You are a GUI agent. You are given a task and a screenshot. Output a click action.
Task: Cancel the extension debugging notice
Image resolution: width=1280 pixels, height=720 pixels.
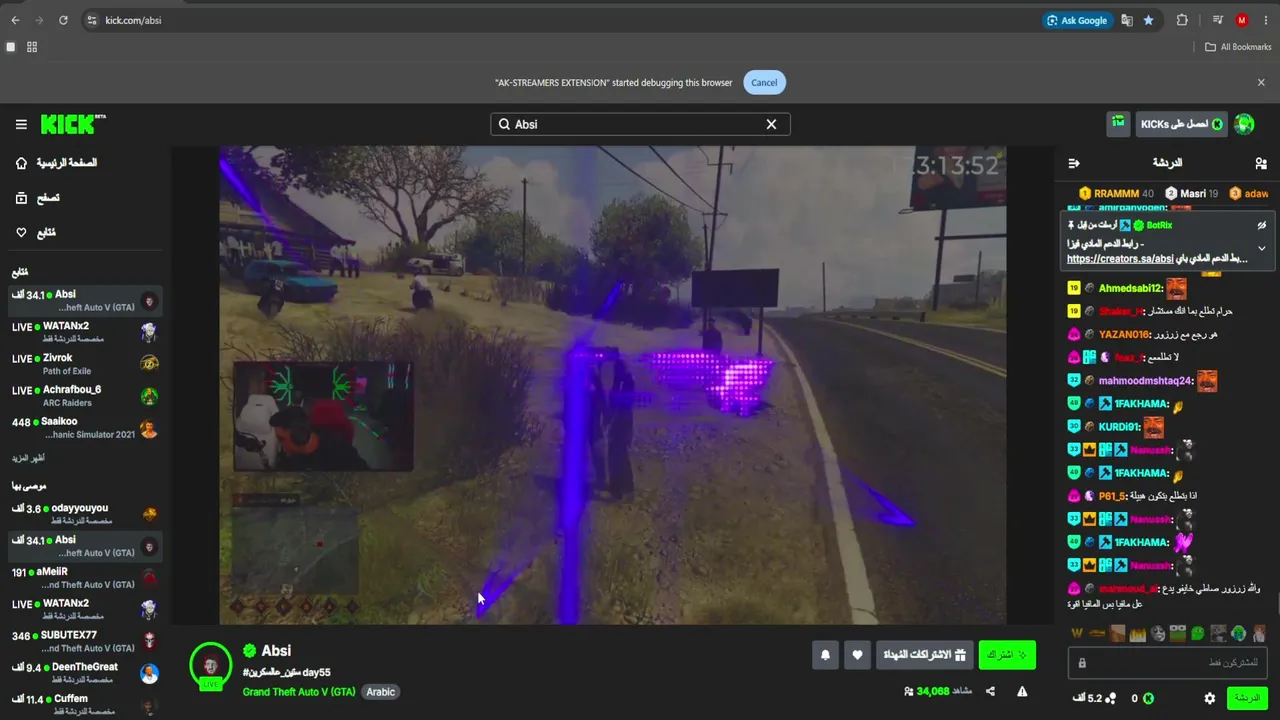(x=764, y=83)
